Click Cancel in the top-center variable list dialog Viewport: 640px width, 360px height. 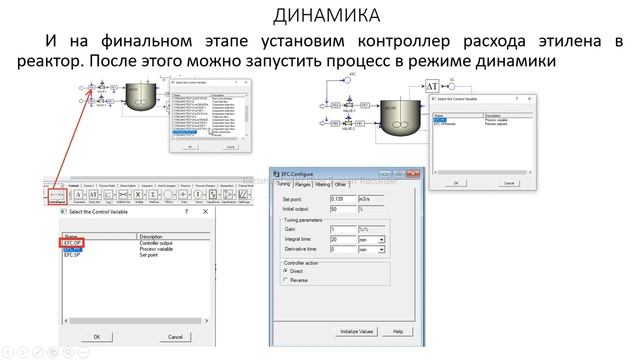pyautogui.click(x=231, y=147)
